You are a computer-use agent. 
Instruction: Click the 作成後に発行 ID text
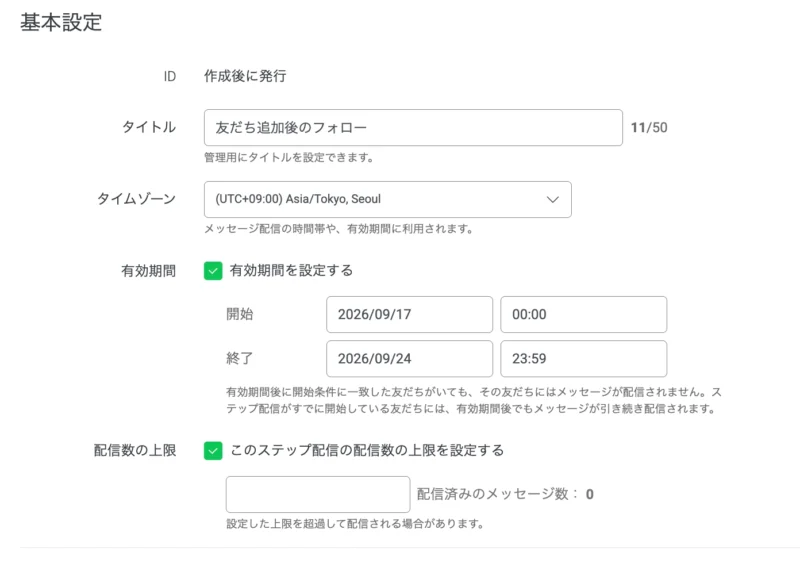pos(245,76)
